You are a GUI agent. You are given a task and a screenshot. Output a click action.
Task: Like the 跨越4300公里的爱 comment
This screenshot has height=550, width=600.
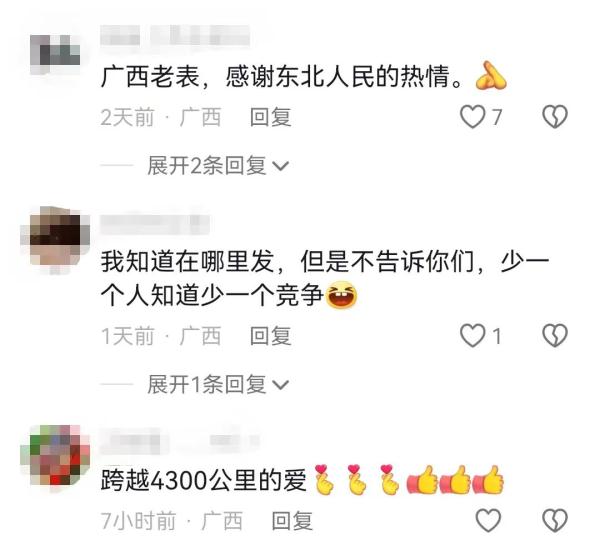coord(488,520)
